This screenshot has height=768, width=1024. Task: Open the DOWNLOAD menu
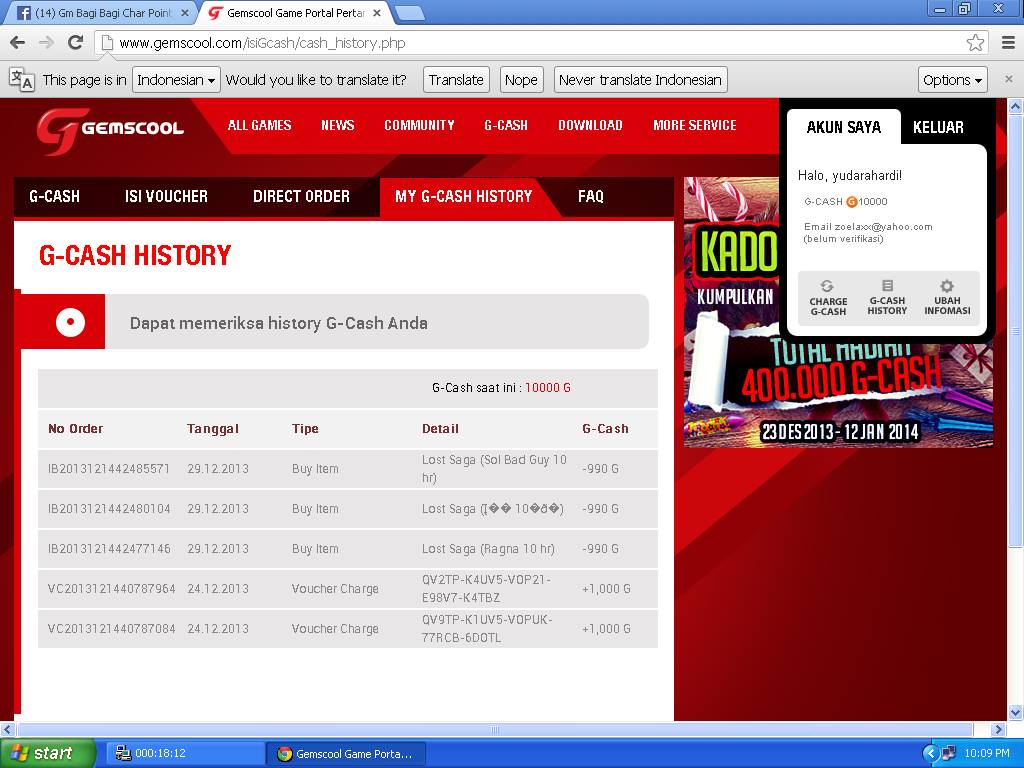tap(590, 125)
